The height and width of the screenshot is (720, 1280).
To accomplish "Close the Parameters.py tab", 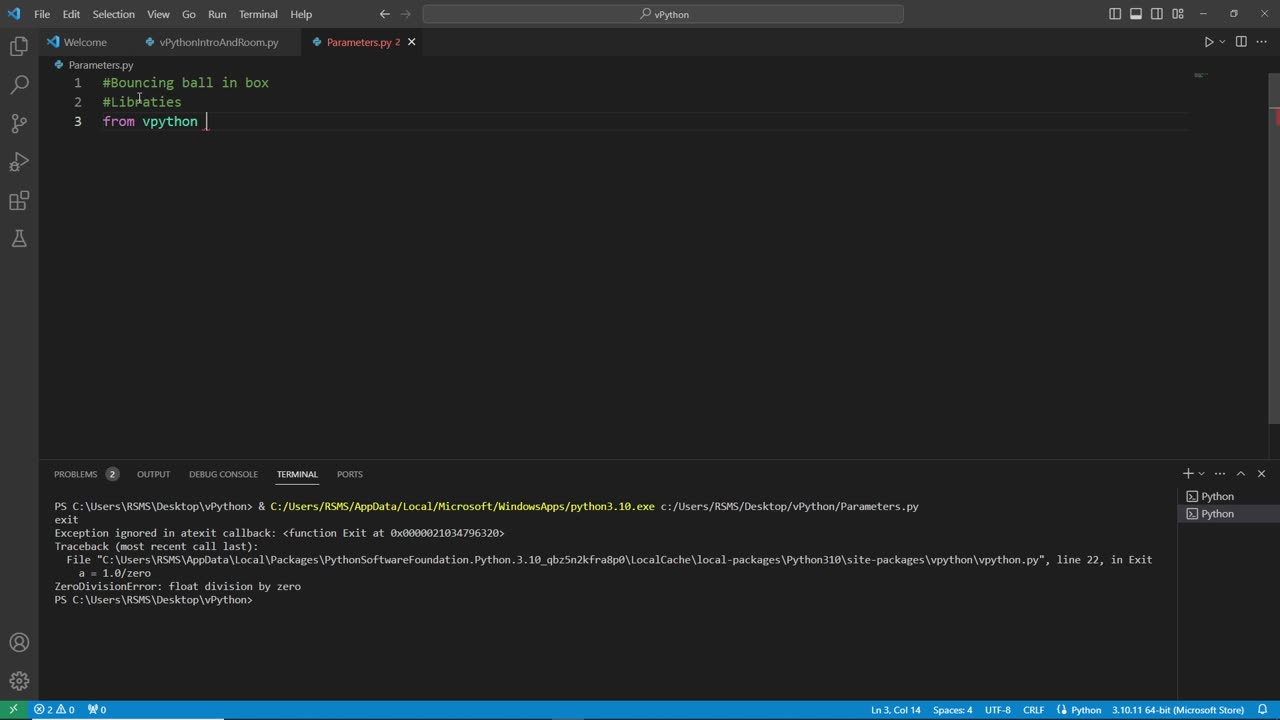I will click(411, 42).
